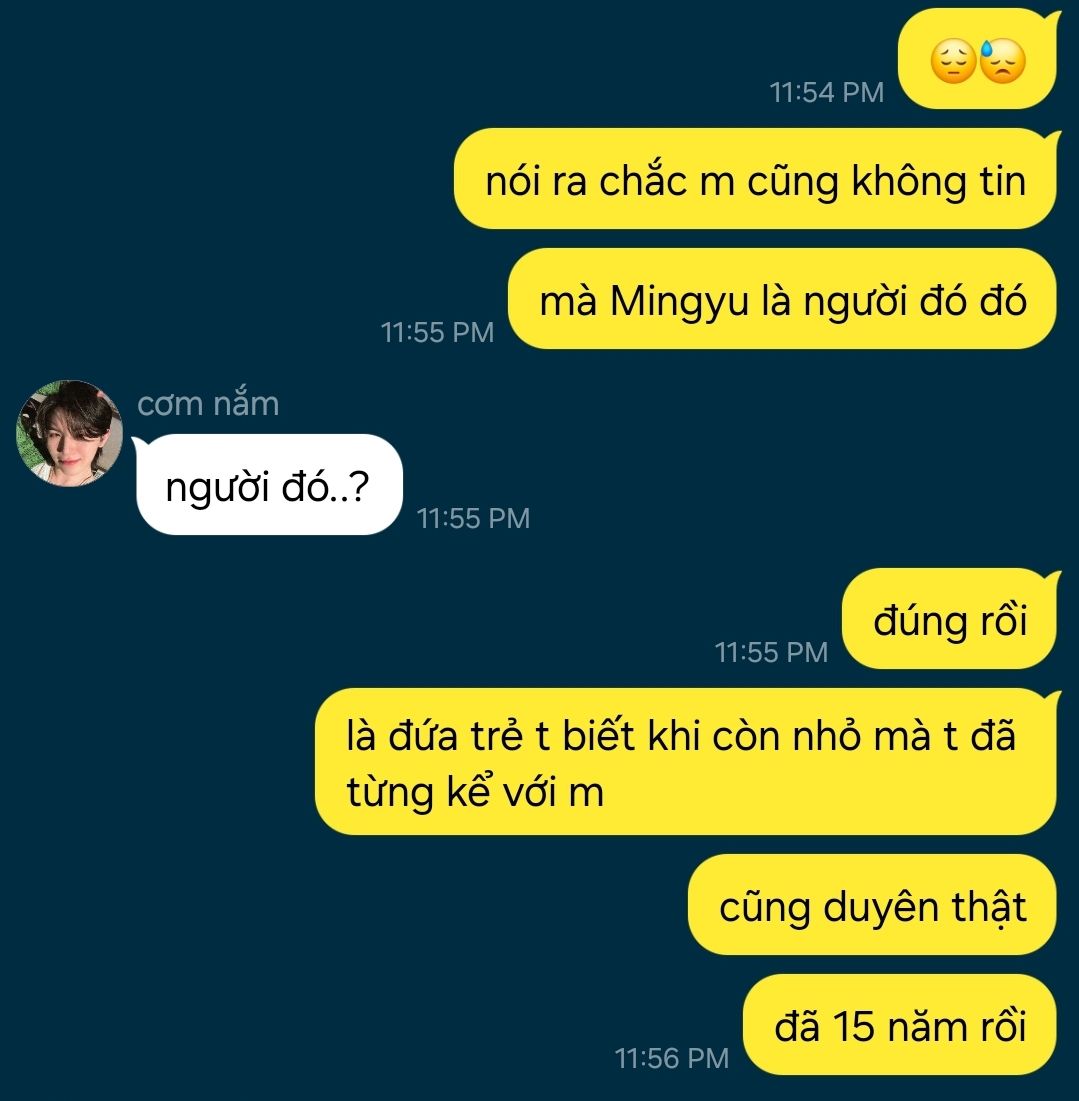Image resolution: width=1079 pixels, height=1101 pixels.
Task: Select the 'đúng rồi' message bubble
Action: pos(951,619)
